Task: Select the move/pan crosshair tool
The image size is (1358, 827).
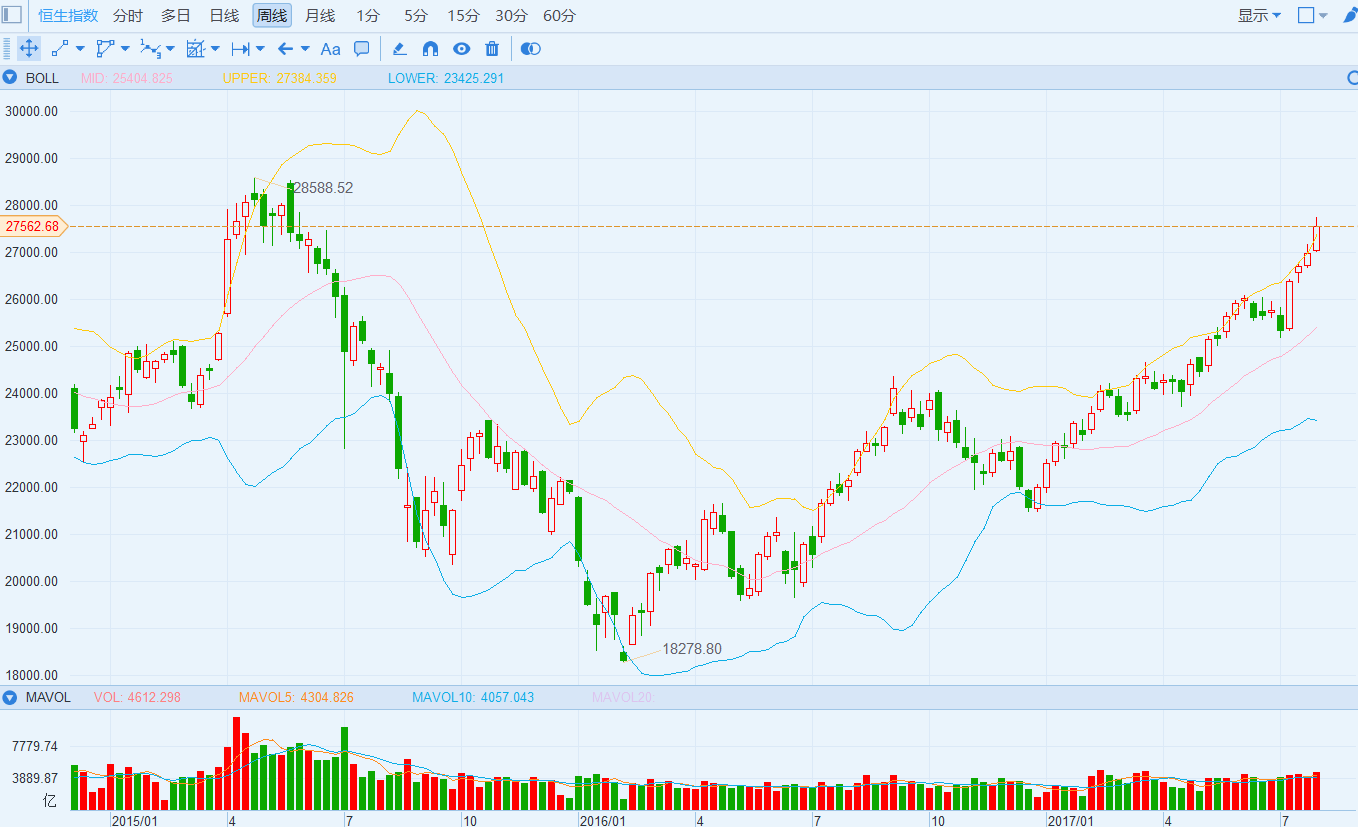Action: click(28, 48)
